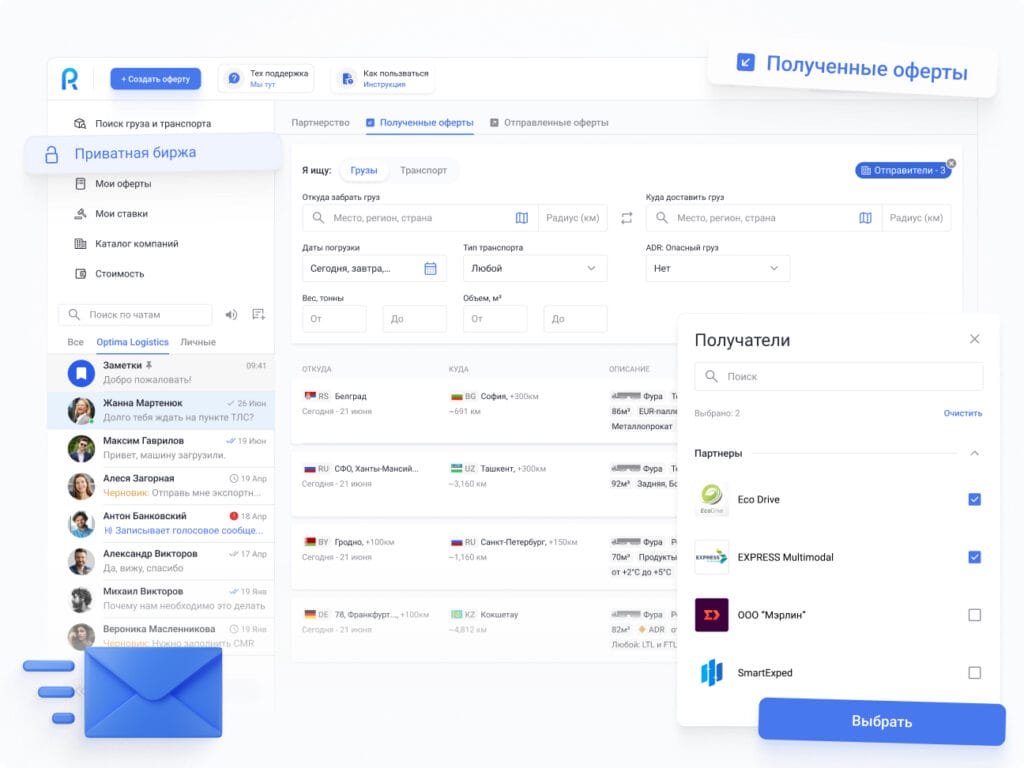
Task: Click Очистить to clear selected recipients
Action: pyautogui.click(x=962, y=413)
